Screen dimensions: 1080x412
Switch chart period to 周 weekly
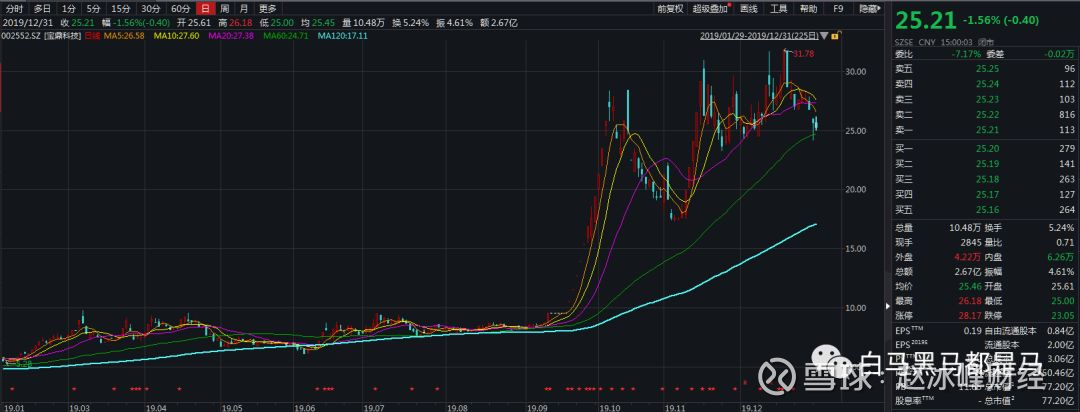(x=225, y=9)
